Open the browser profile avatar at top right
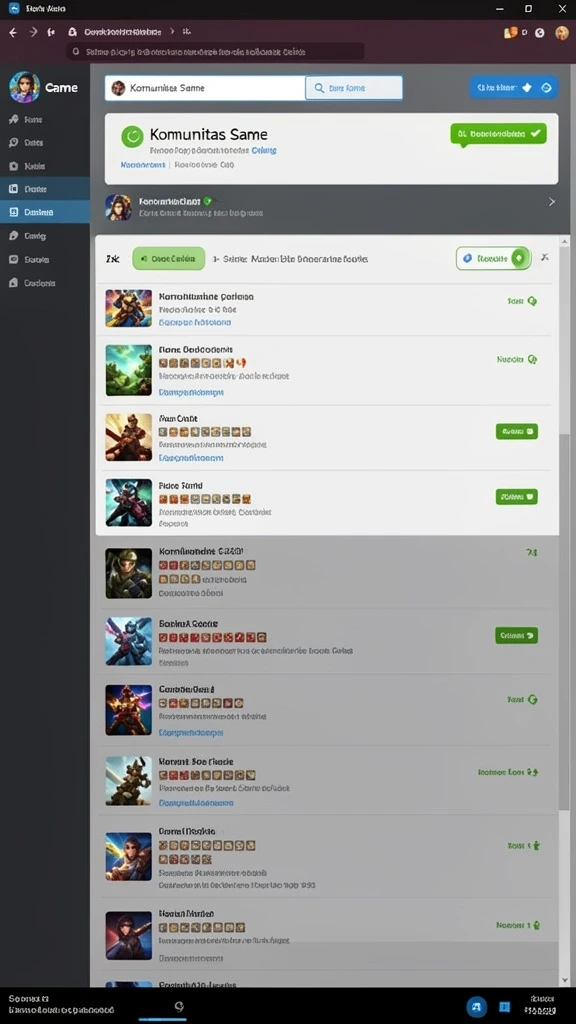 [x=562, y=33]
